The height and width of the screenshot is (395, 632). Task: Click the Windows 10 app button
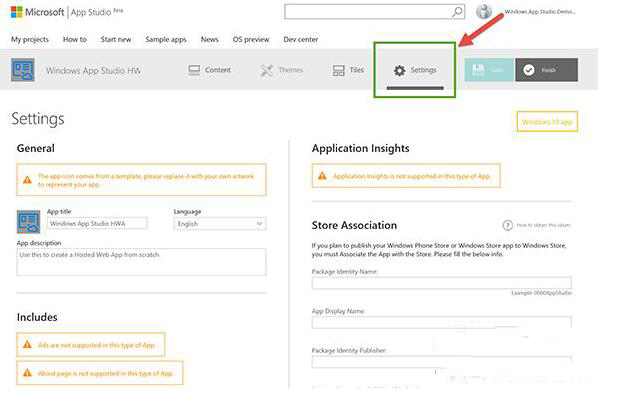point(547,122)
